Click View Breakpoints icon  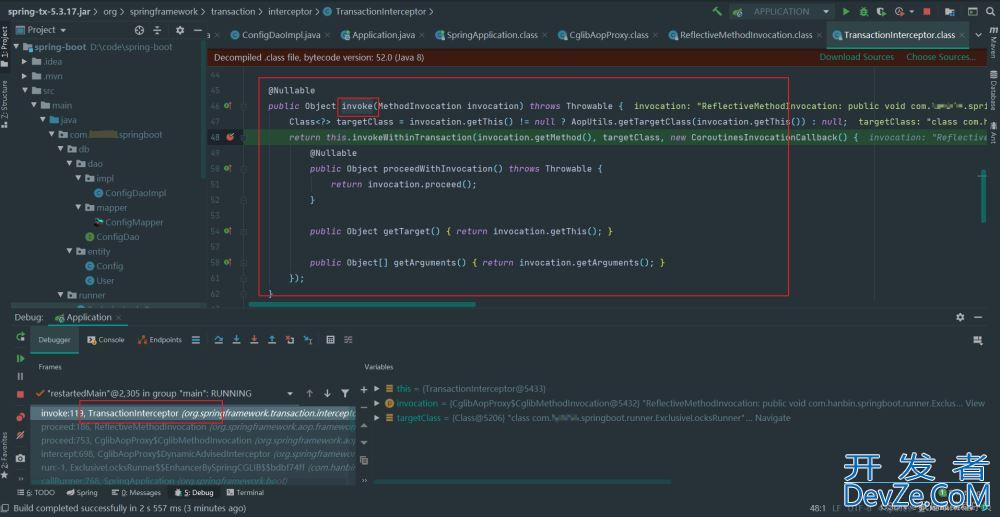tap(20, 417)
